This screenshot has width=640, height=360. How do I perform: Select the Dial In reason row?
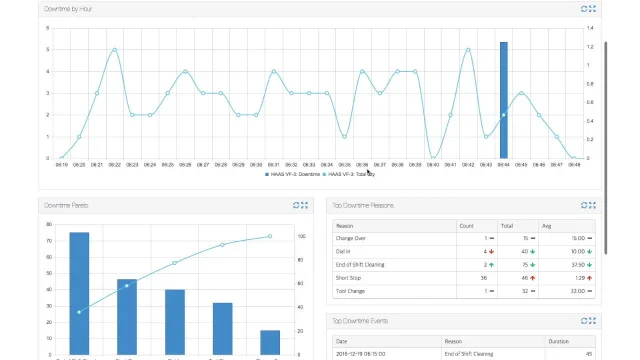coord(464,252)
